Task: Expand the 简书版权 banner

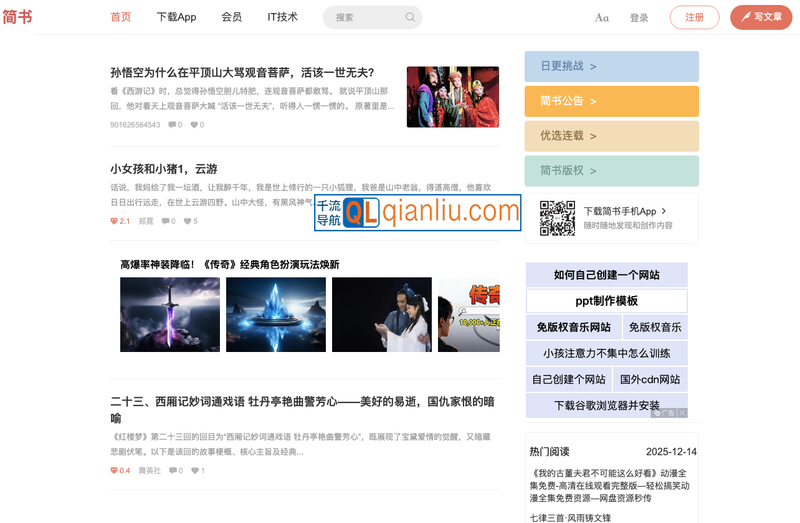Action: [611, 171]
